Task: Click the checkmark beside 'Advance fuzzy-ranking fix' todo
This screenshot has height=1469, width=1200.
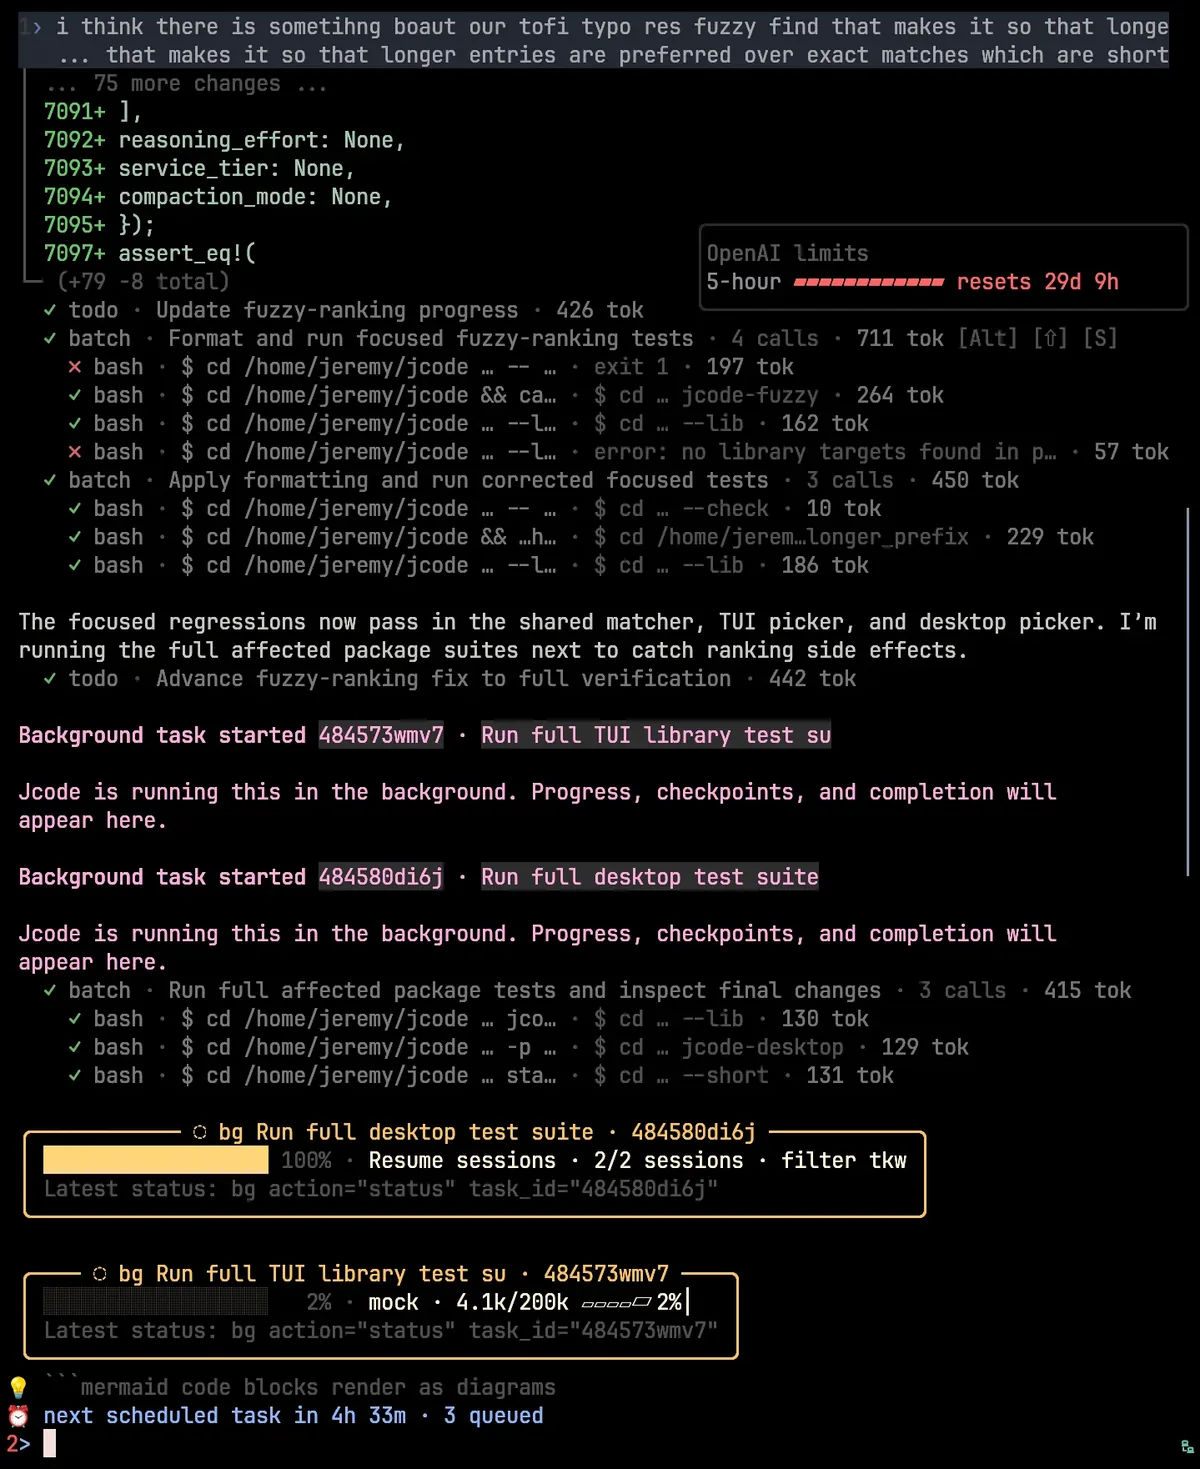Action: tap(50, 679)
